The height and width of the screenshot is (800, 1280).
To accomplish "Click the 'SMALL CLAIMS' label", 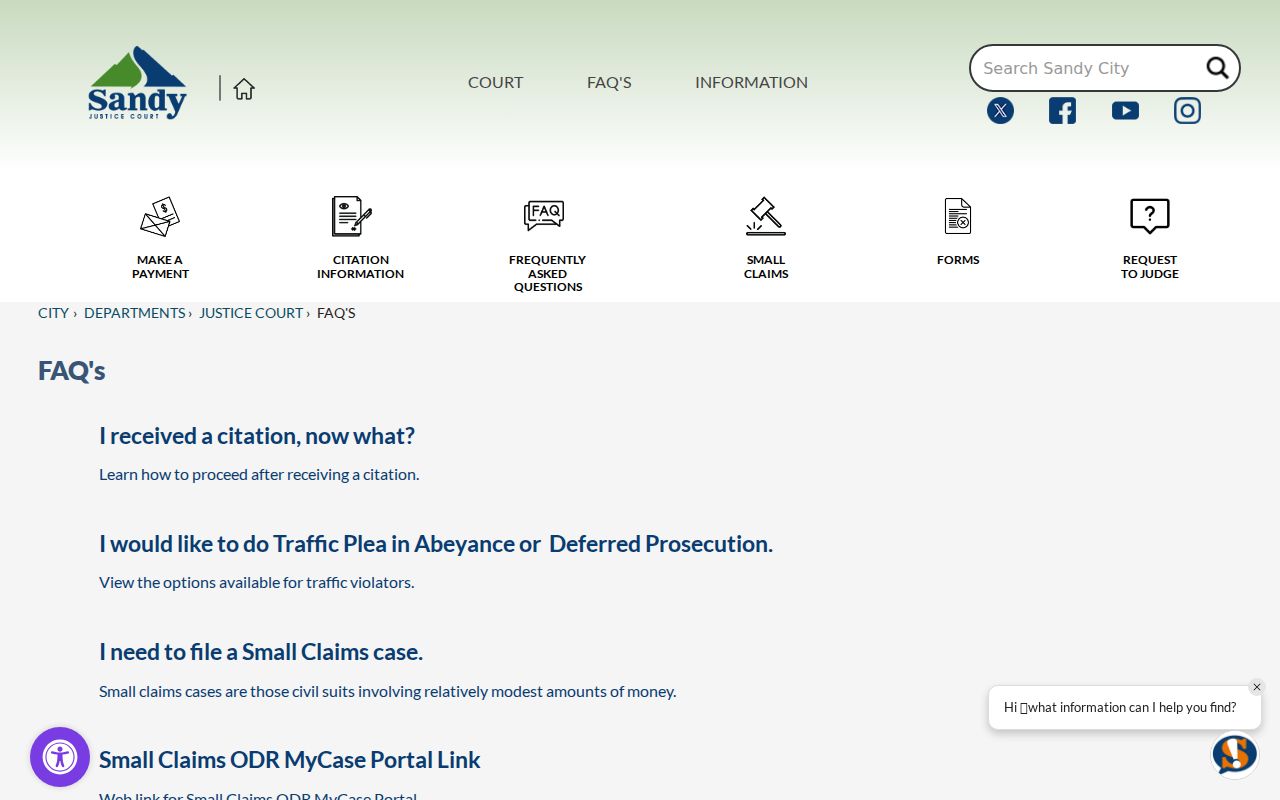I will coord(766,267).
